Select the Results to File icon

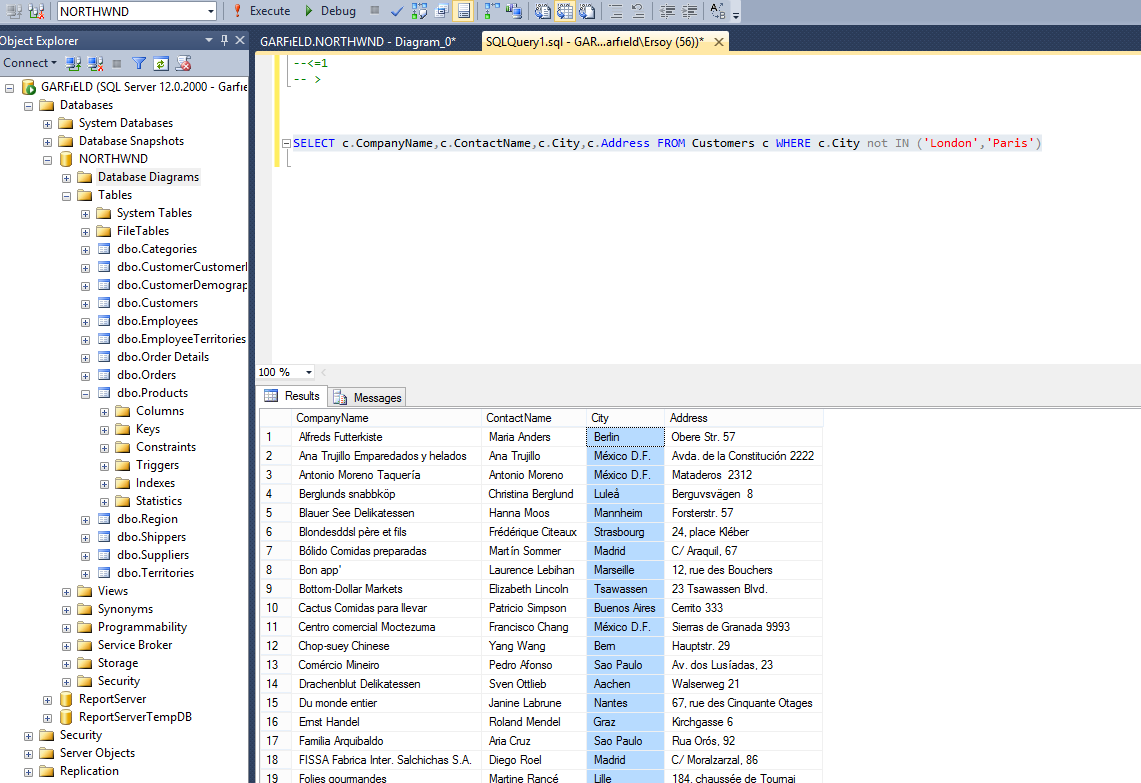pos(587,11)
